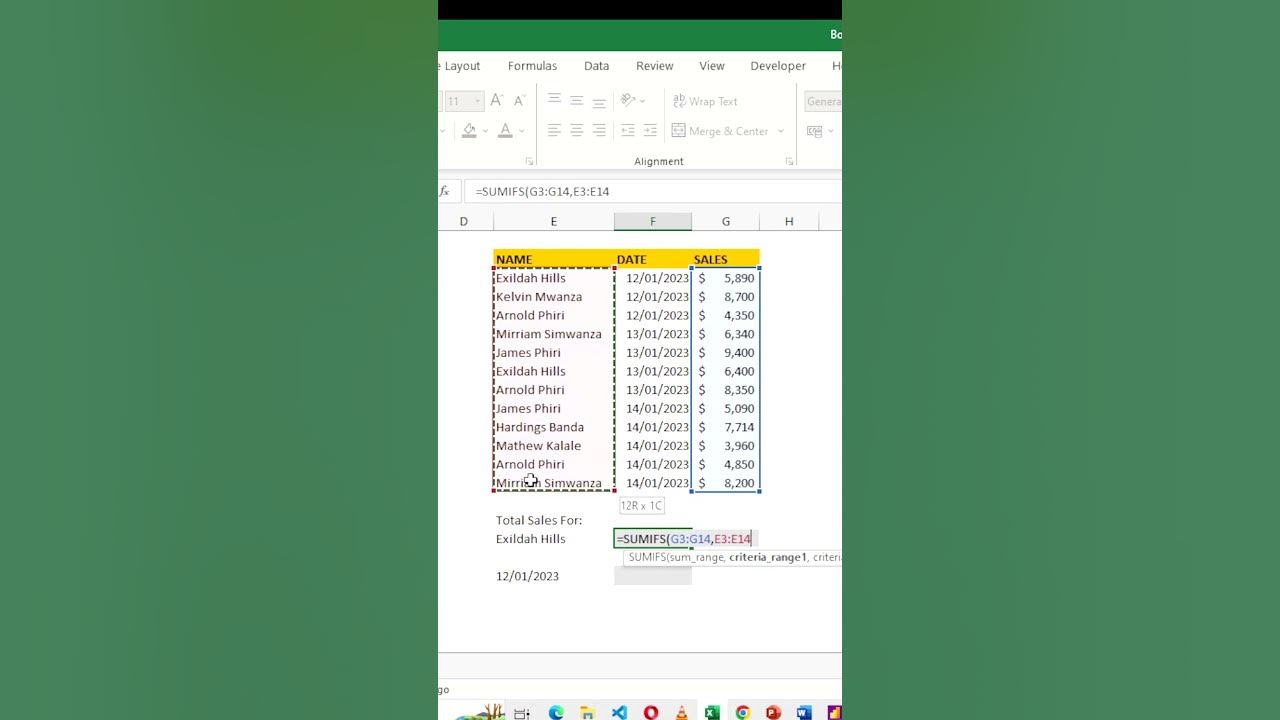Screen dimensions: 1280x720
Task: Toggle Wrap Text
Action: click(x=705, y=101)
